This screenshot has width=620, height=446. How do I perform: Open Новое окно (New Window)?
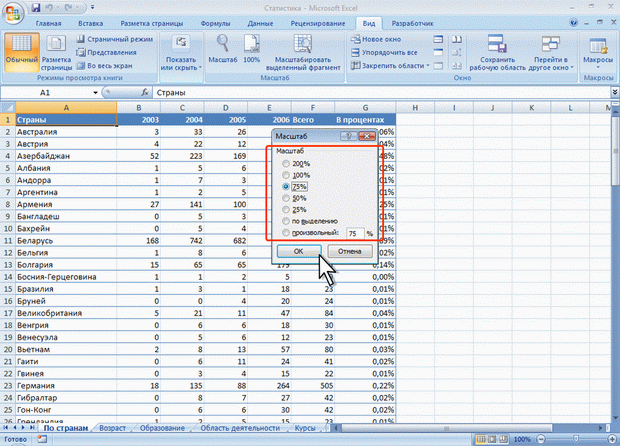coord(374,37)
